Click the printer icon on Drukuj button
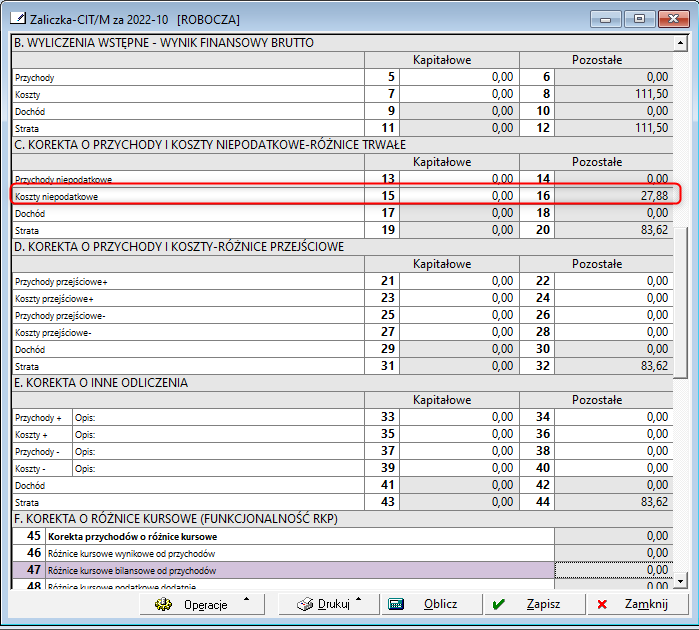This screenshot has width=699, height=630. (x=305, y=604)
